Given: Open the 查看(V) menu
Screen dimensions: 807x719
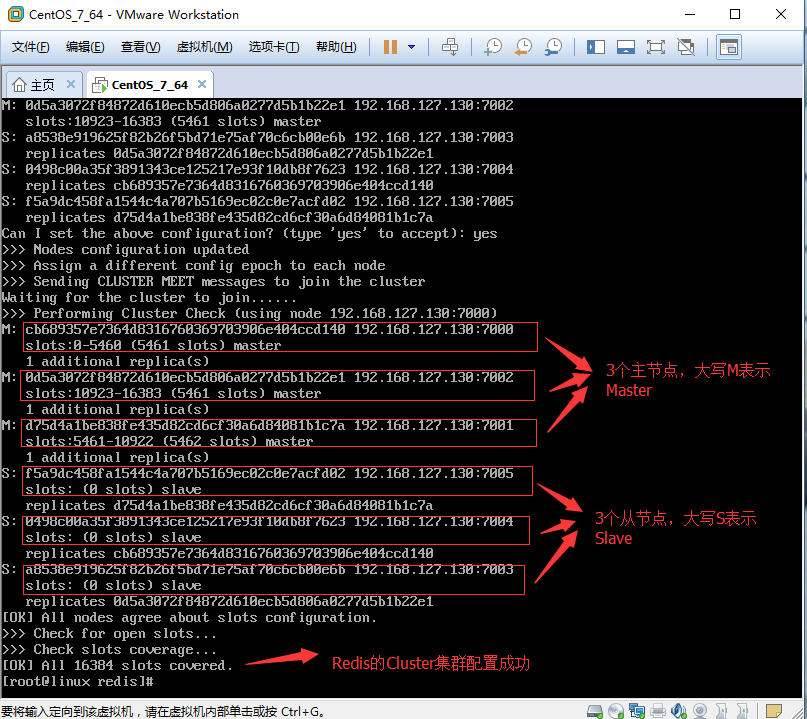Looking at the screenshot, I should point(140,47).
